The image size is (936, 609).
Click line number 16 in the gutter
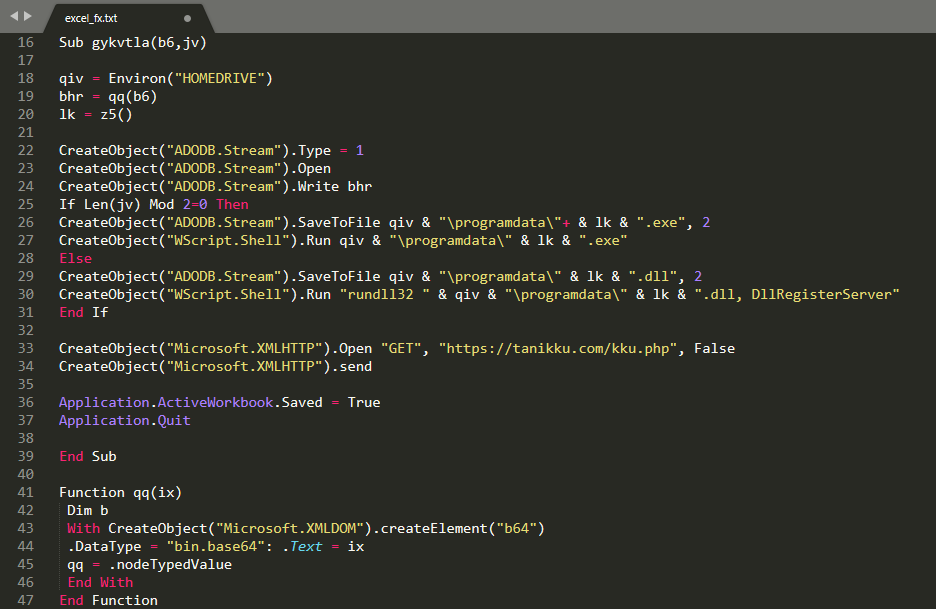coord(26,42)
